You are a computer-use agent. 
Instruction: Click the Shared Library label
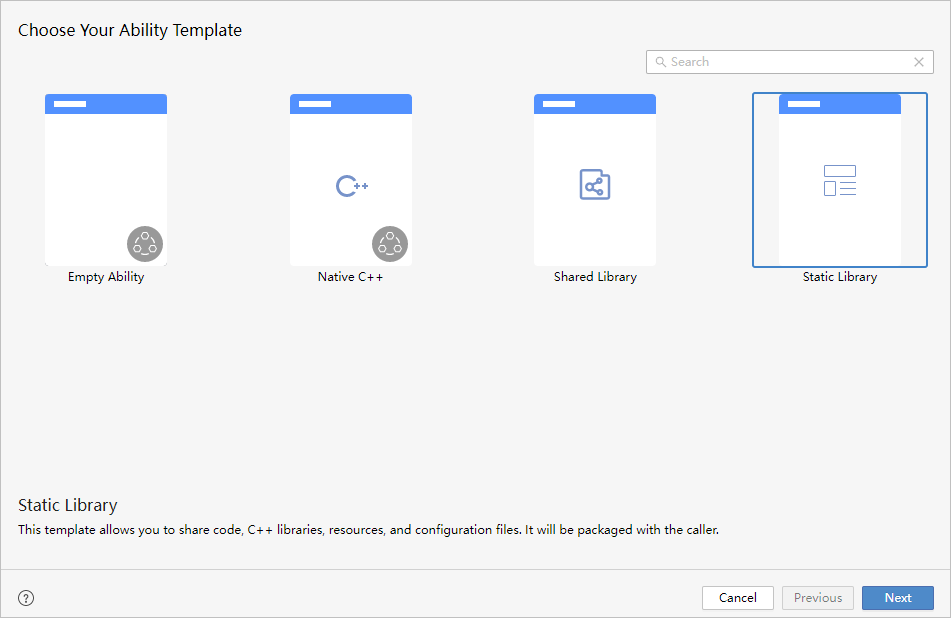pyautogui.click(x=595, y=277)
